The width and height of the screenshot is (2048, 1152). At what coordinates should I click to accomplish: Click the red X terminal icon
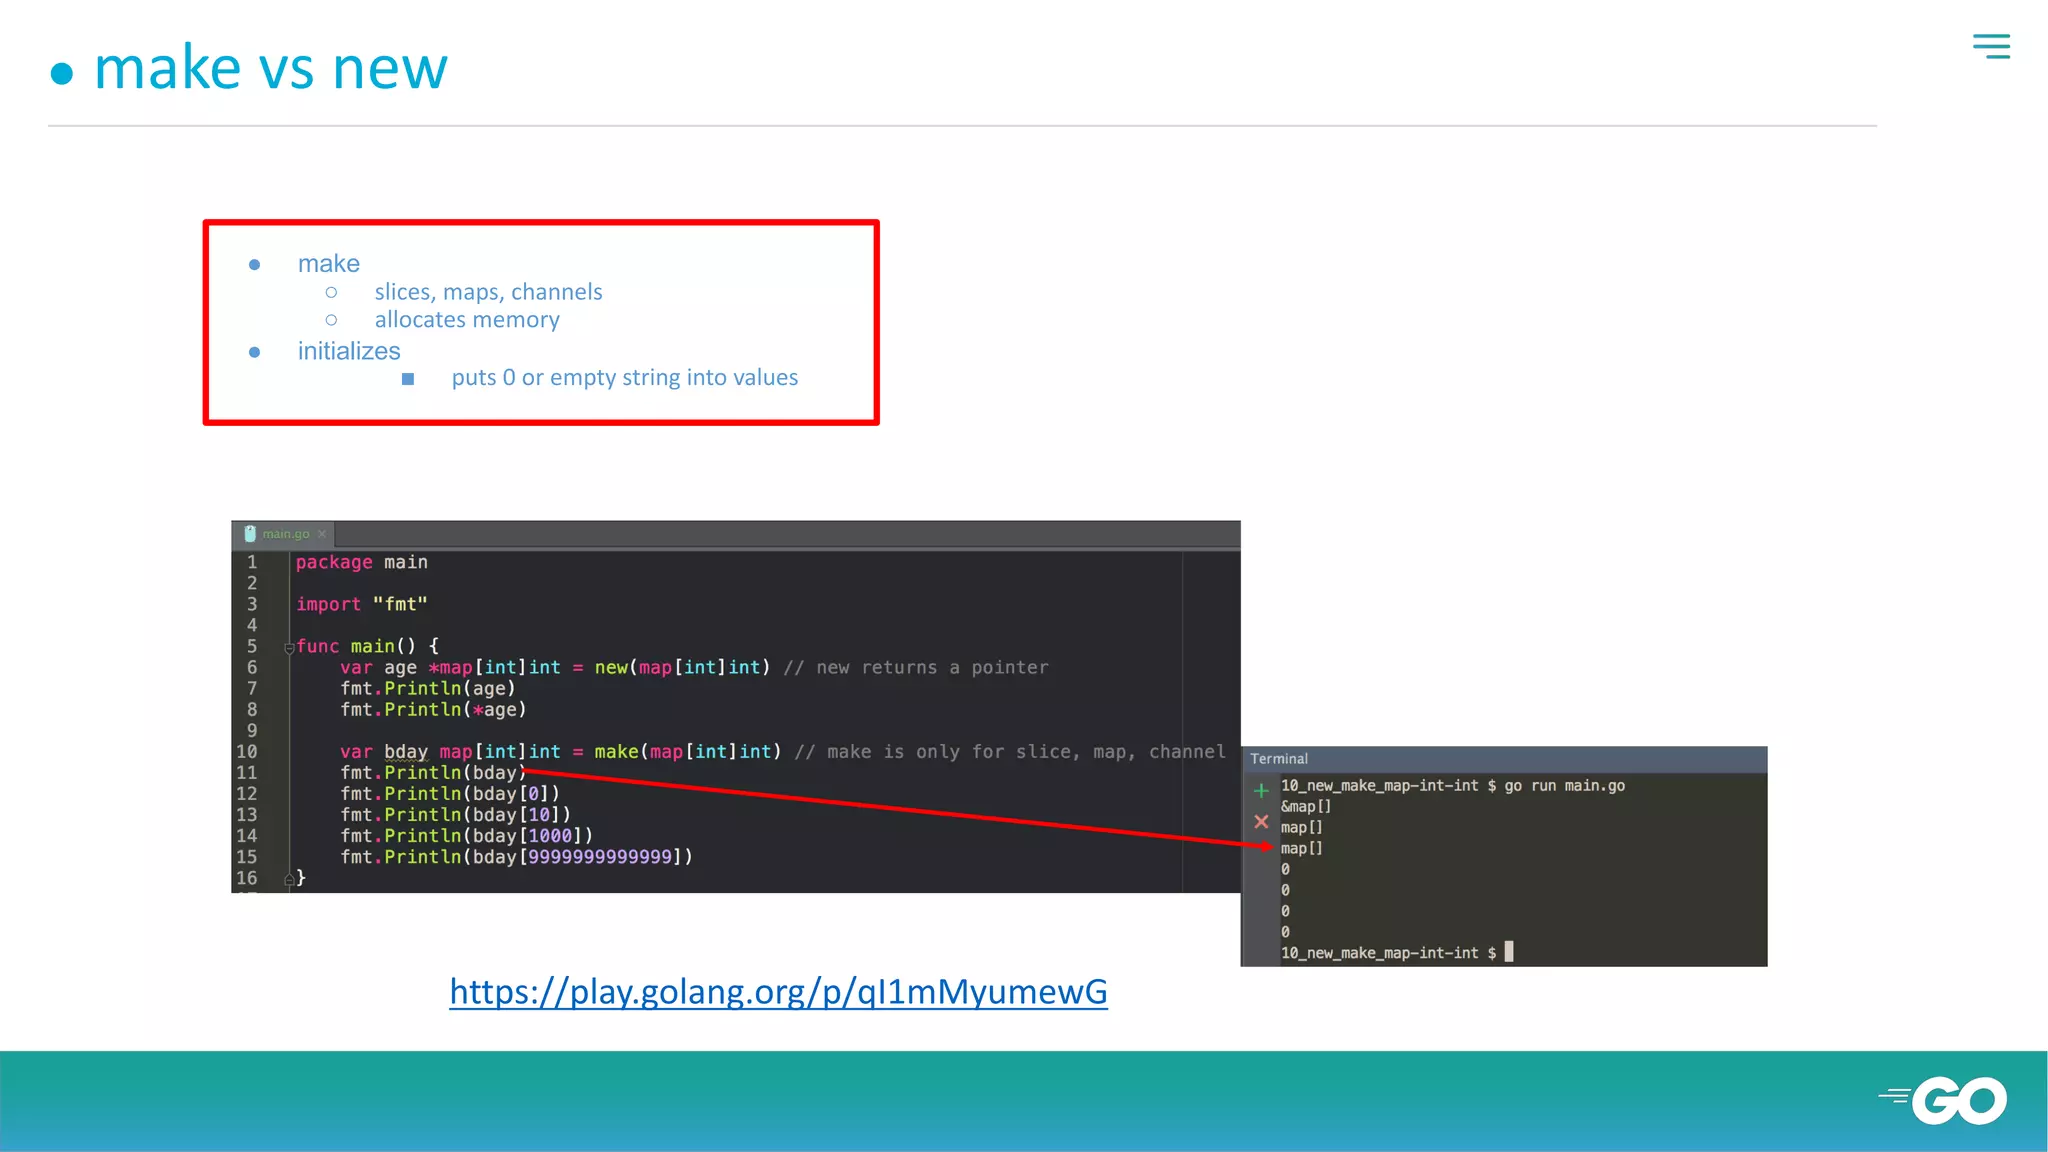[1261, 822]
